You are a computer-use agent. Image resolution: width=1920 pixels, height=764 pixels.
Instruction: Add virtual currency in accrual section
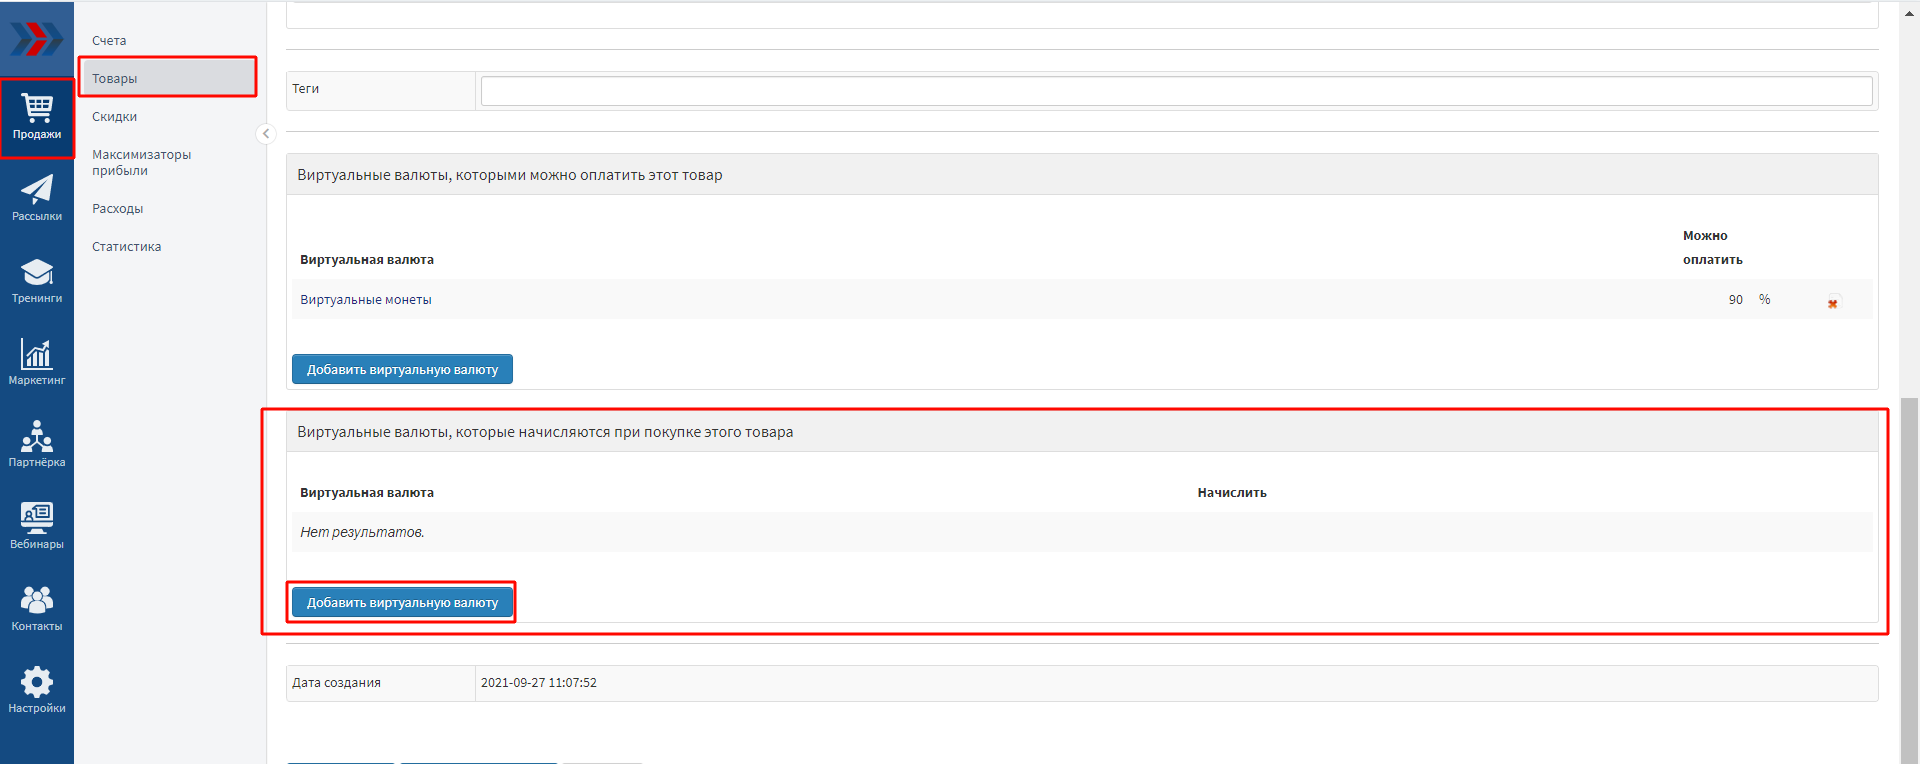point(402,602)
